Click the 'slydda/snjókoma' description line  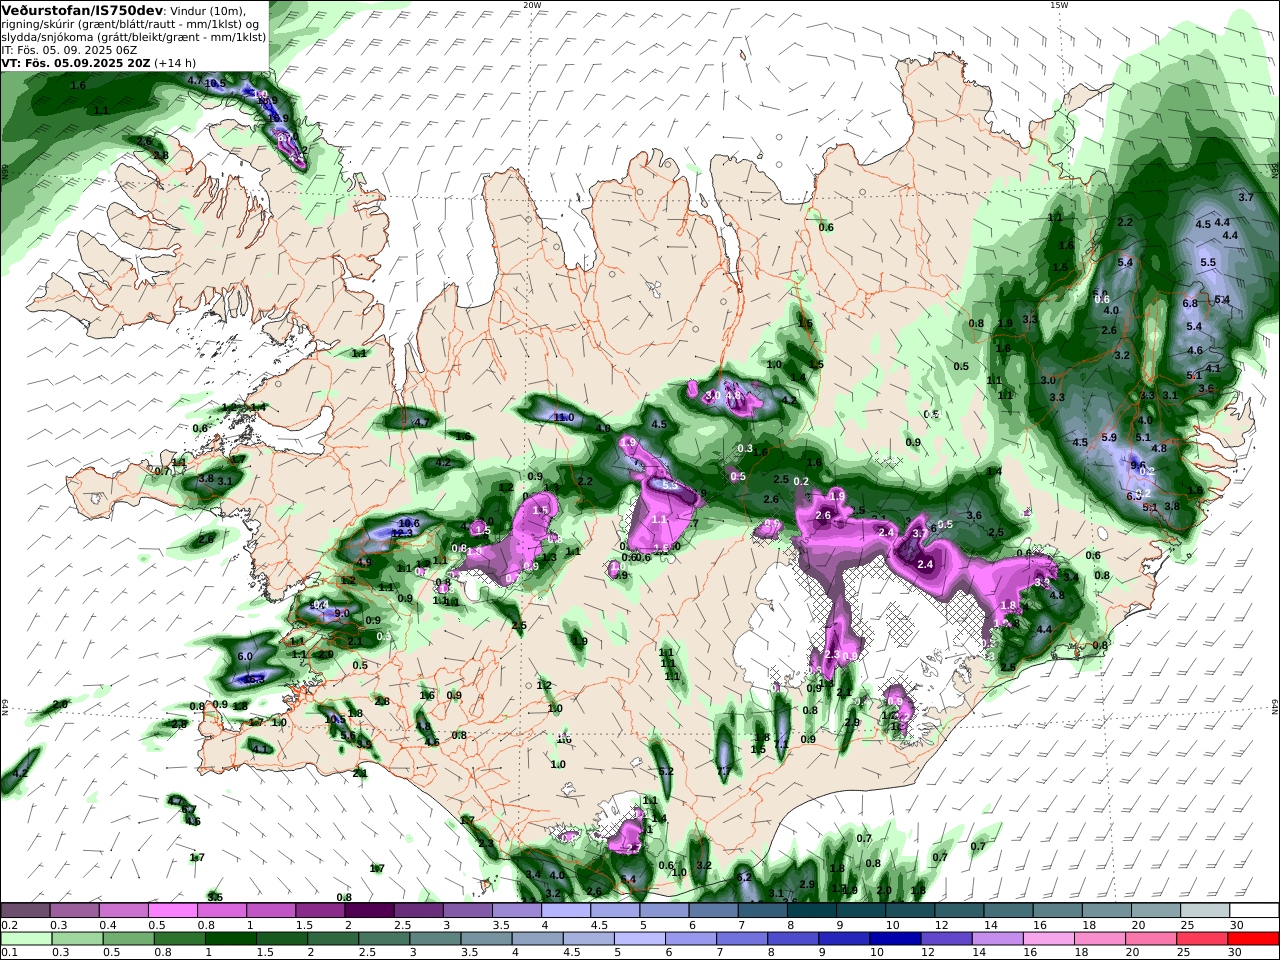[133, 37]
